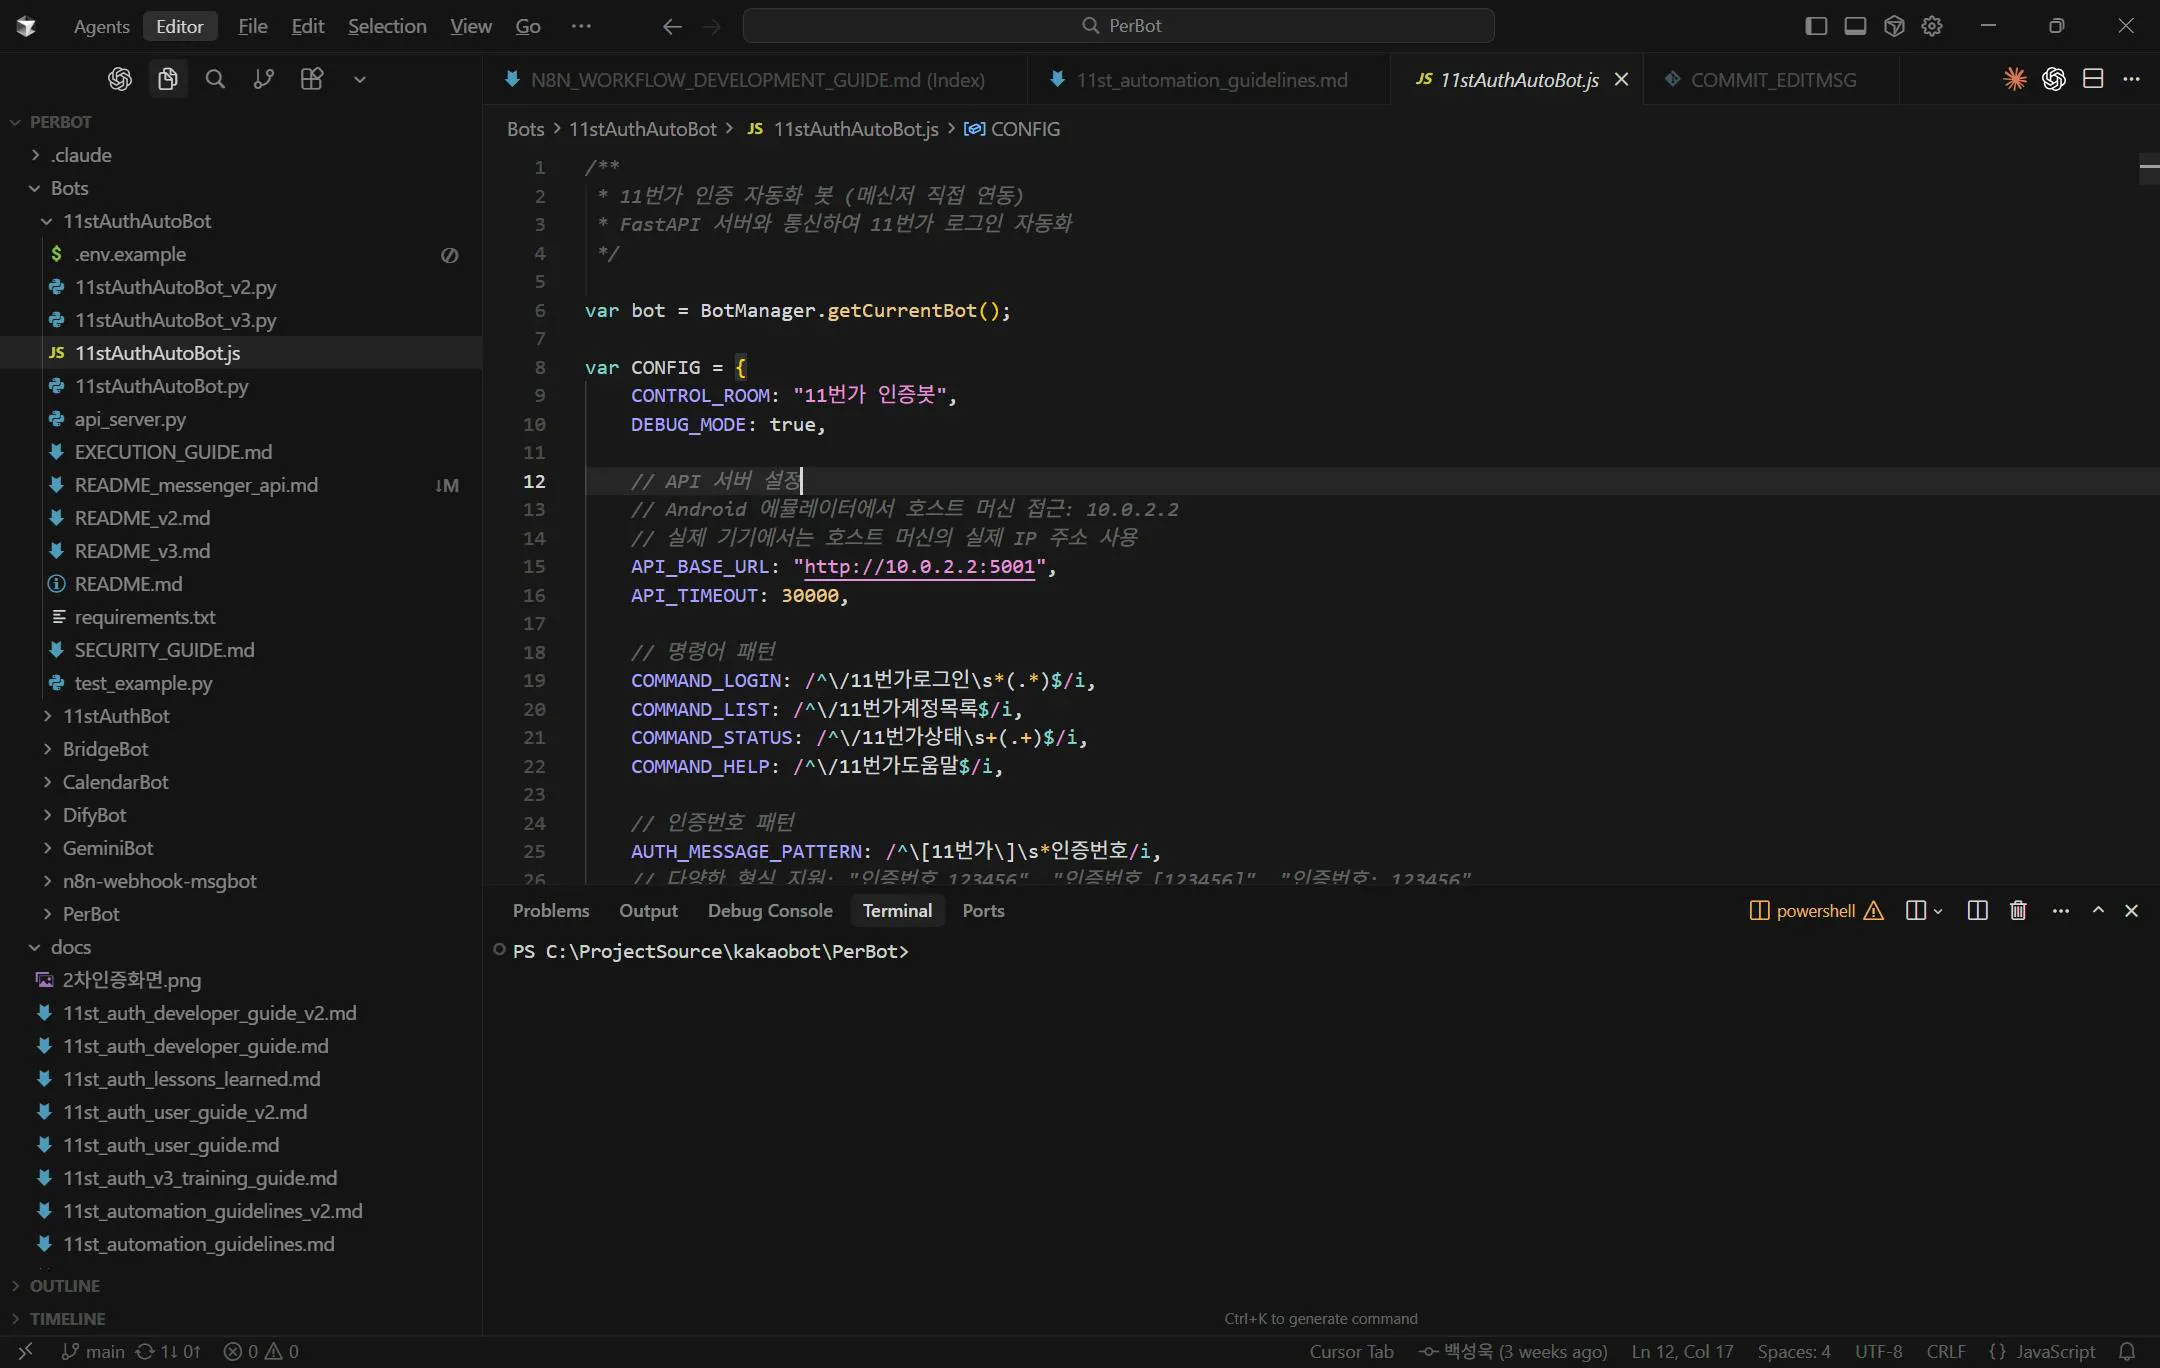Open the Extensions view icon
Screen dimensions: 2160x1368
312,79
